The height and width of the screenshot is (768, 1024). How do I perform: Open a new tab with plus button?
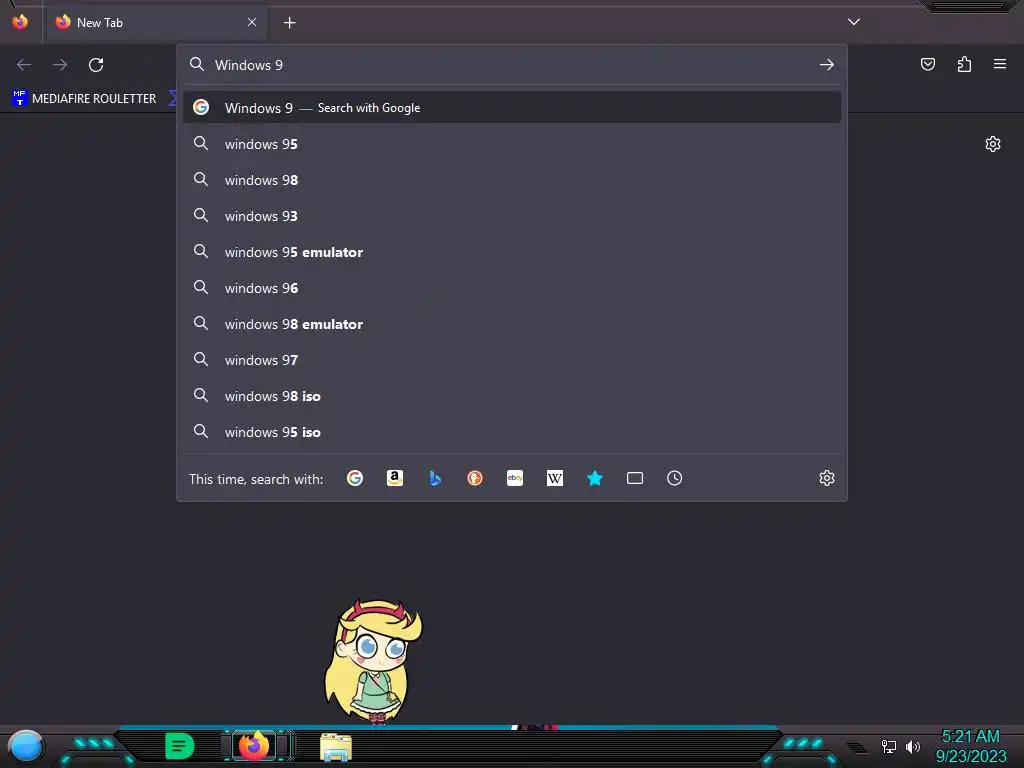pyautogui.click(x=289, y=23)
